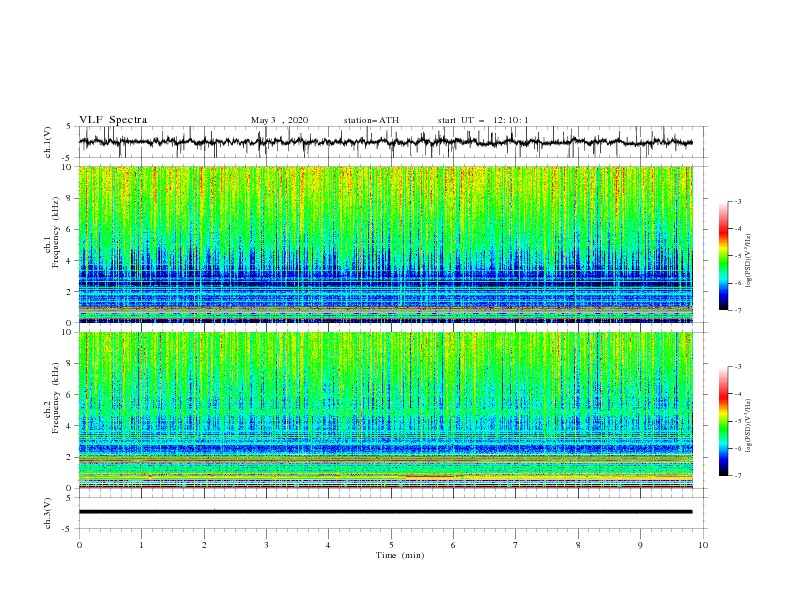The image size is (792, 612).
Task: Click the "10" kHz tick on ch.1 axis
Action: pyautogui.click(x=68, y=167)
